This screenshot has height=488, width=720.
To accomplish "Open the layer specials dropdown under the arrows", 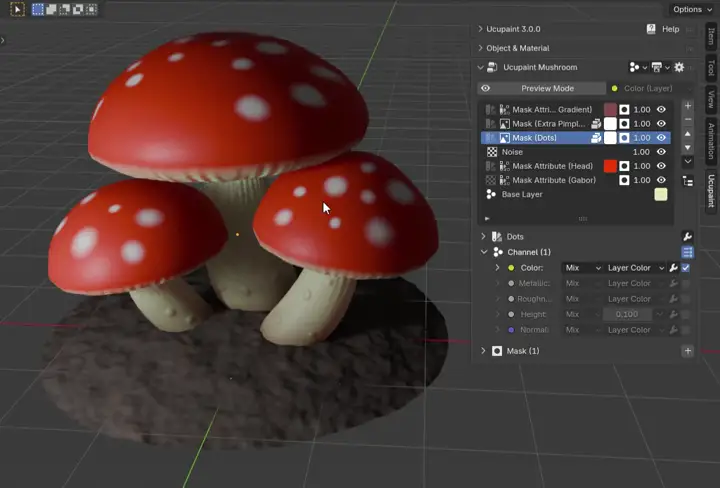I will coord(688,161).
